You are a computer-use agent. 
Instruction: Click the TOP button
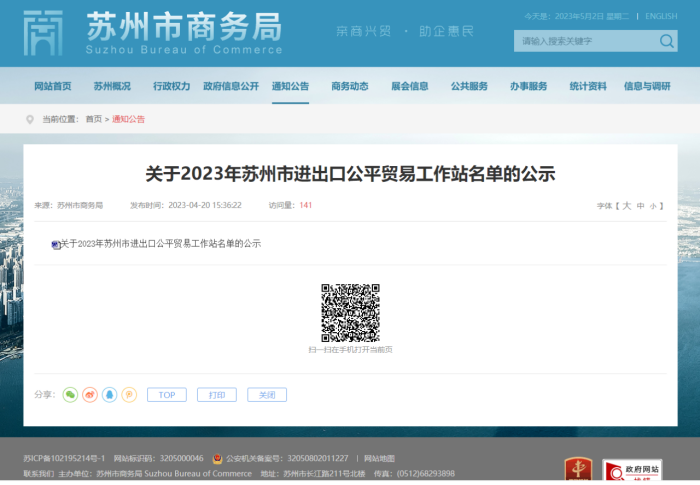pos(167,395)
